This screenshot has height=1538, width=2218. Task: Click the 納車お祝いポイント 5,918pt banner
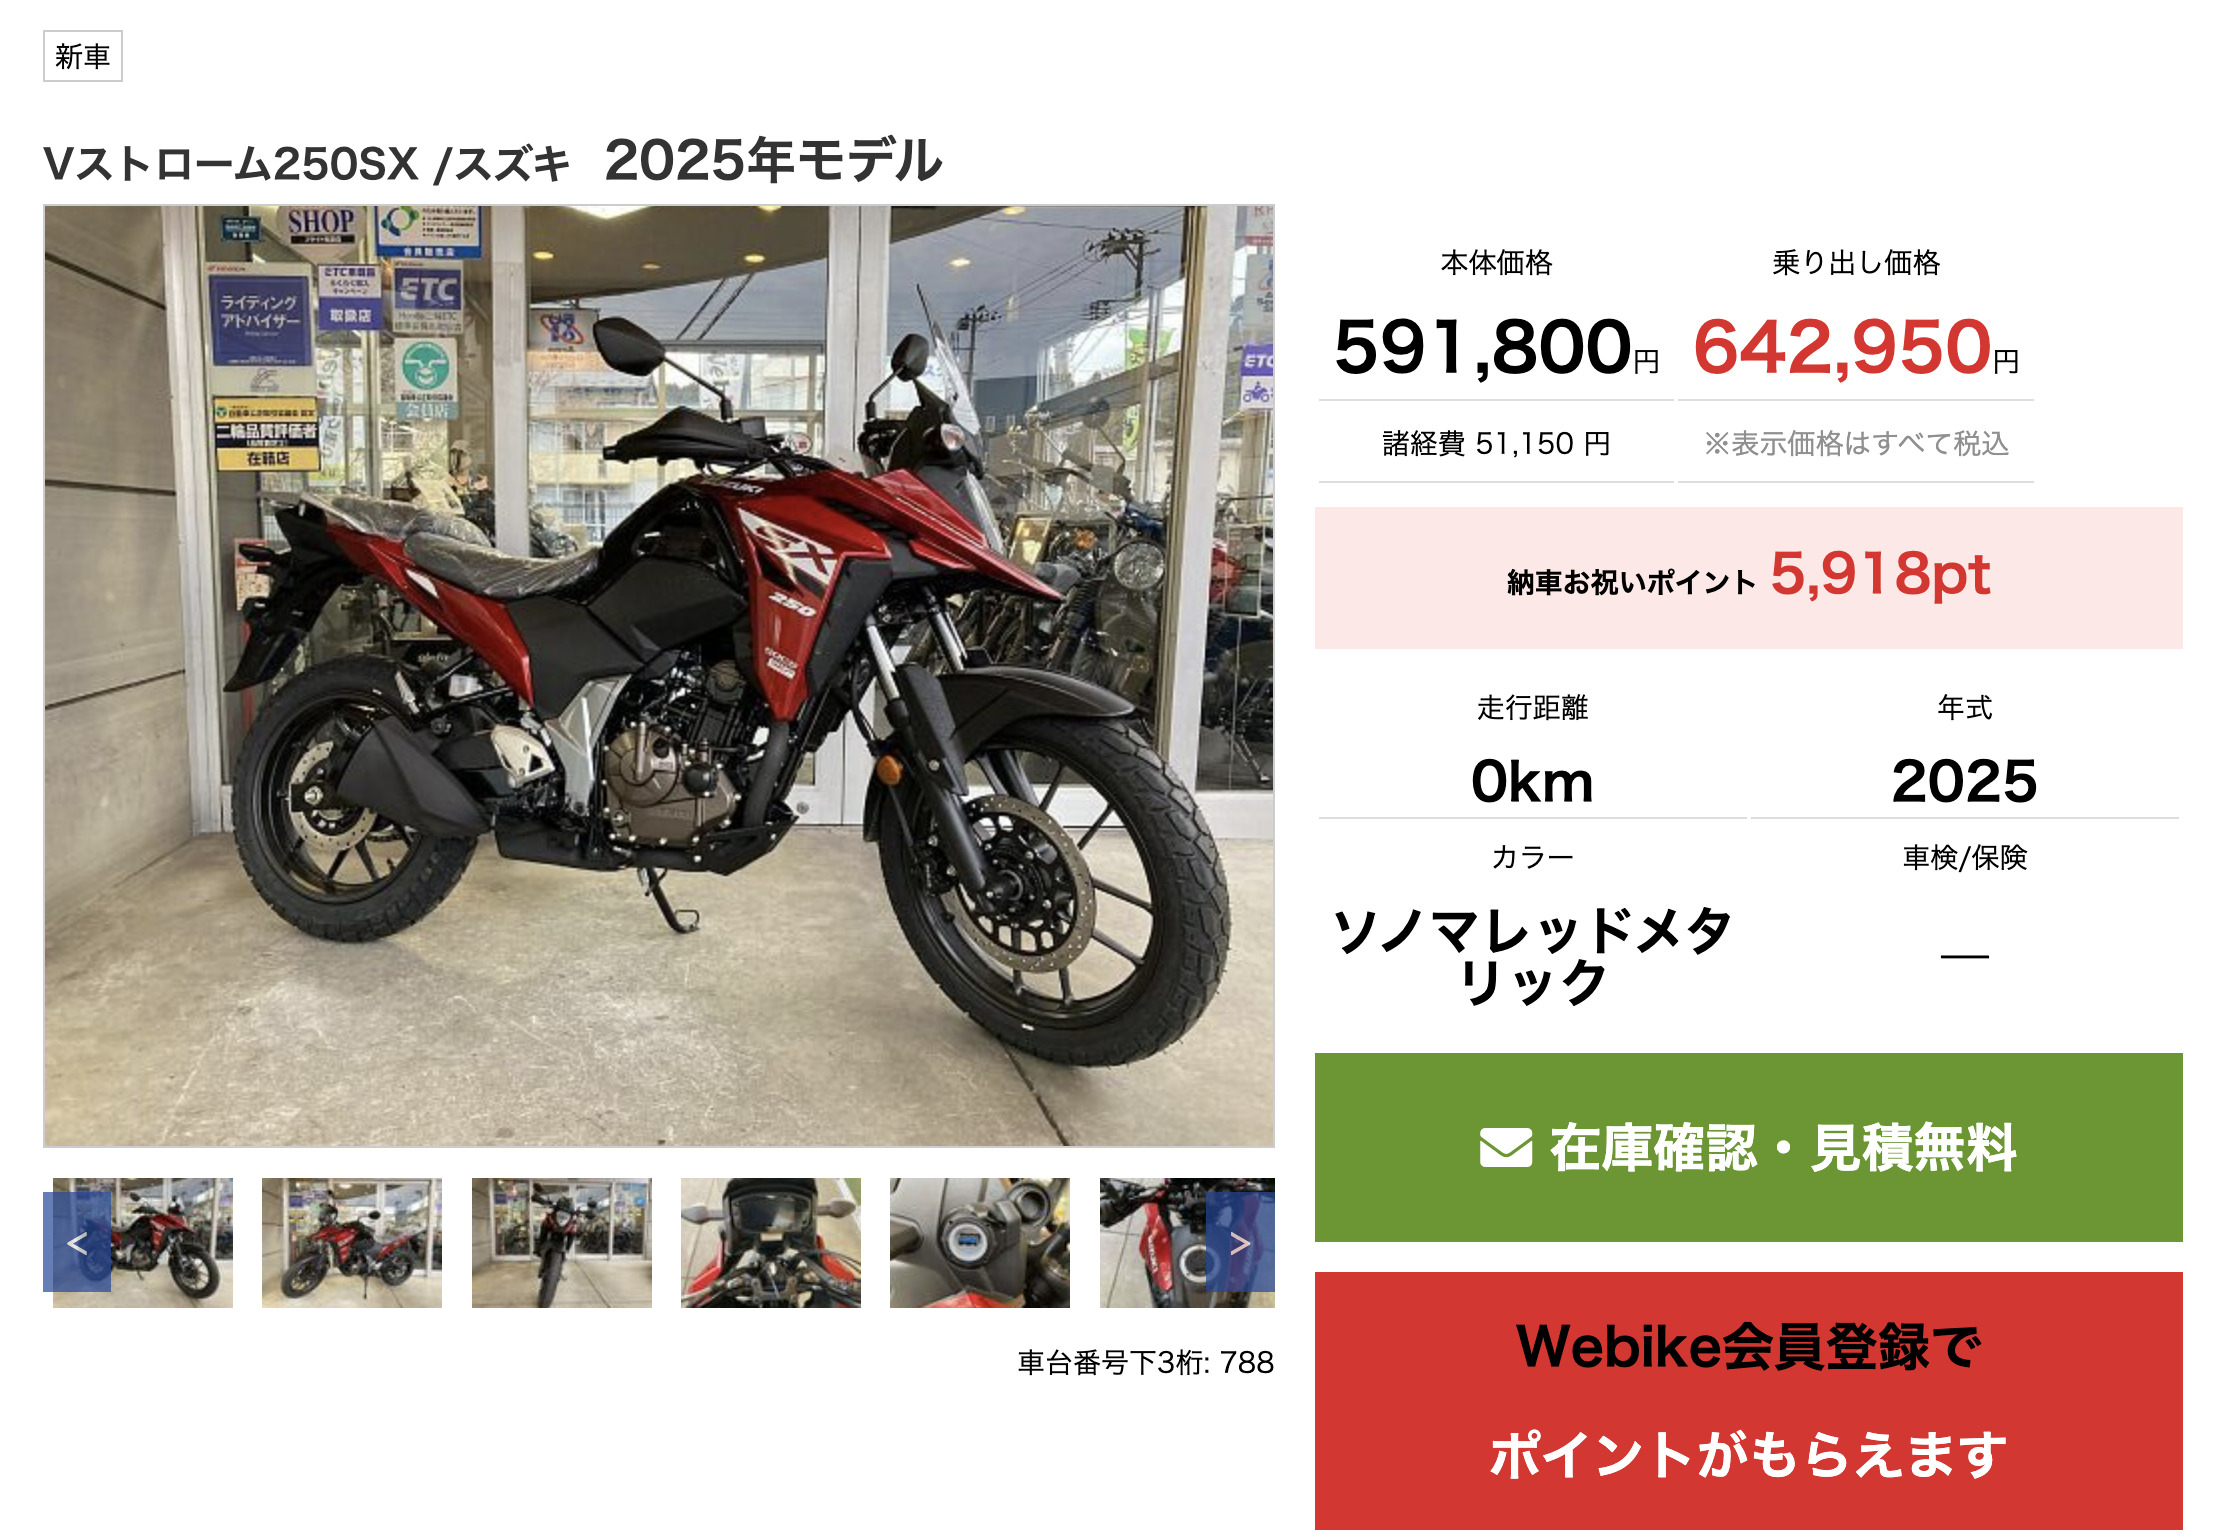tap(1748, 578)
